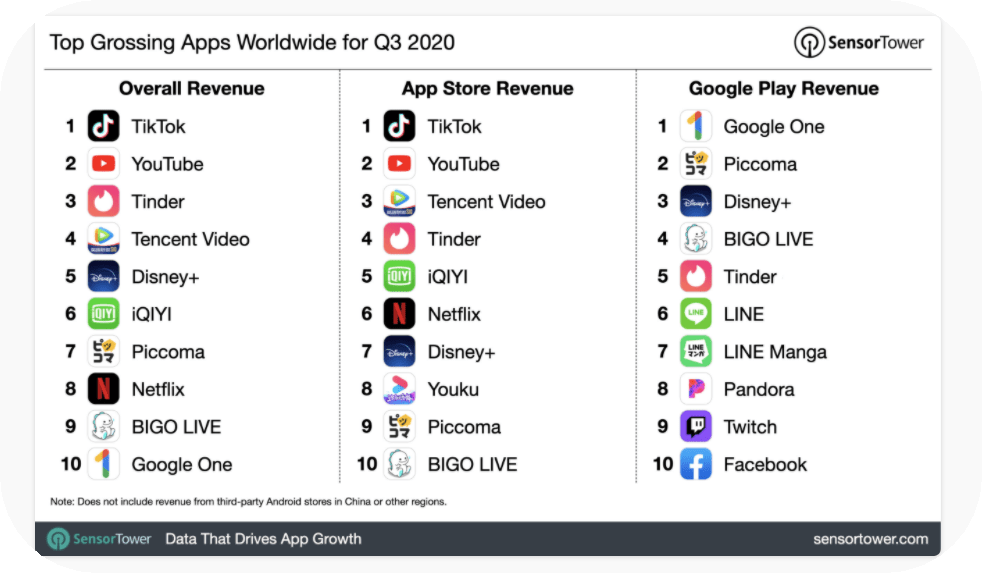The width and height of the screenshot is (983, 574).
Task: Click the App Store Revenue column heading
Action: (488, 88)
